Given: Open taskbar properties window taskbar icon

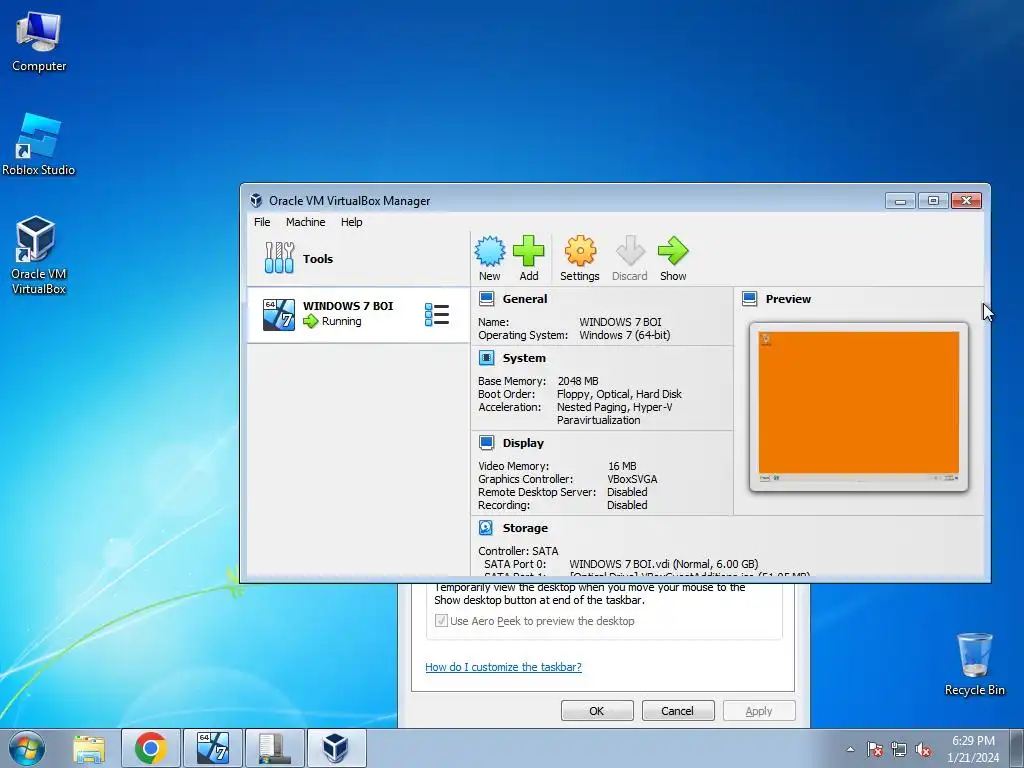Looking at the screenshot, I should 274,748.
